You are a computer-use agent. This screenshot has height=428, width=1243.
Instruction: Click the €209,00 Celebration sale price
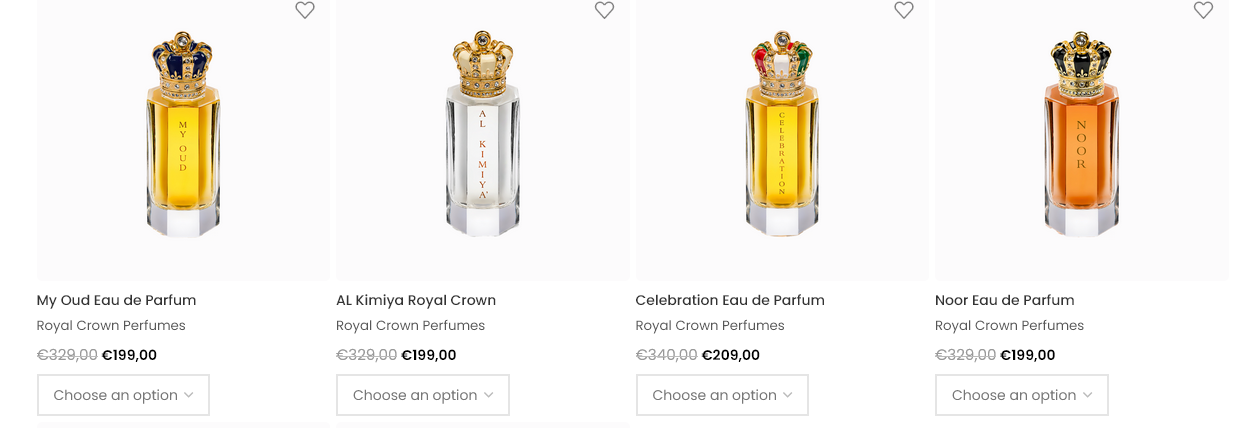(x=731, y=355)
